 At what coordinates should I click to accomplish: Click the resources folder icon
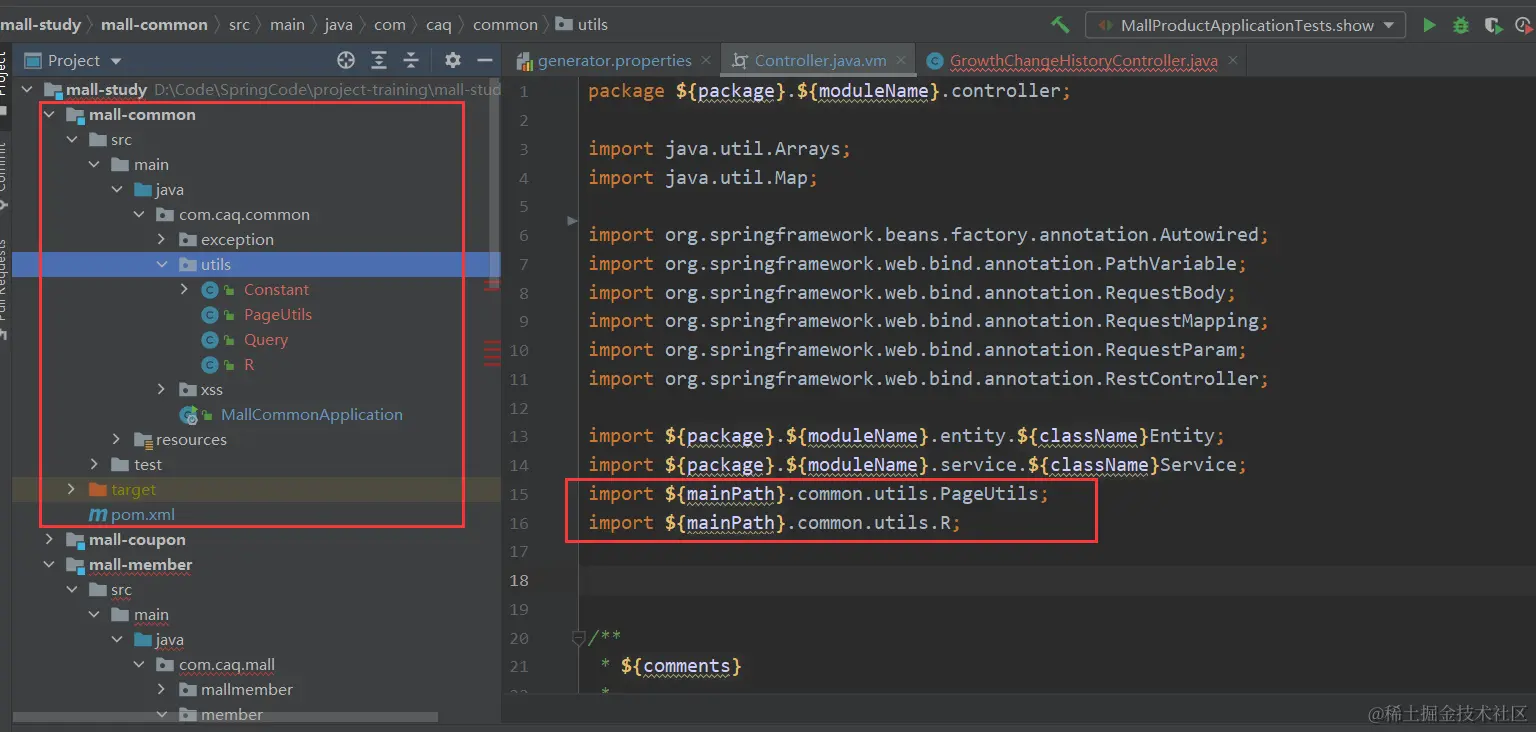[143, 440]
